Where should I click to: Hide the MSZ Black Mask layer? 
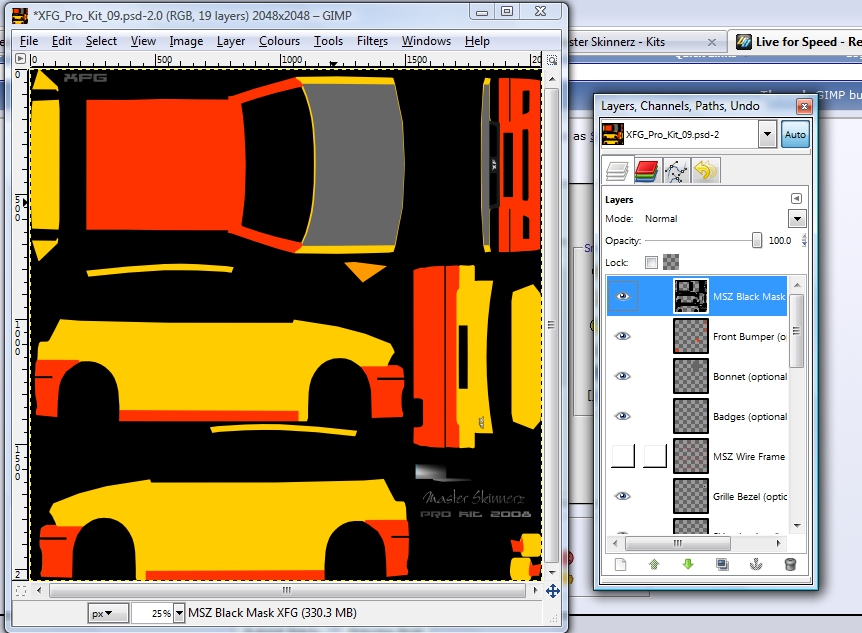click(622, 296)
